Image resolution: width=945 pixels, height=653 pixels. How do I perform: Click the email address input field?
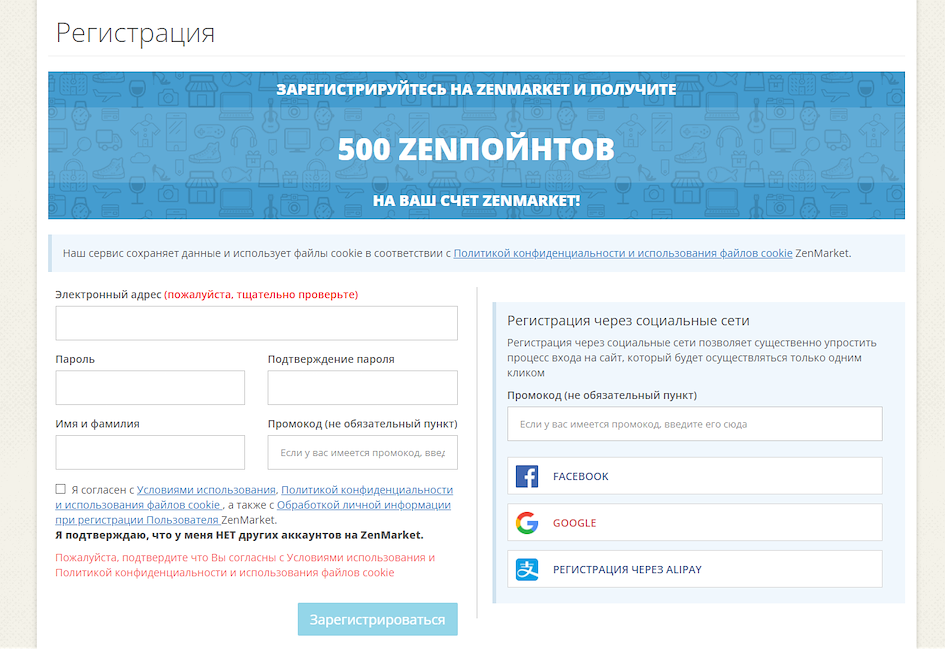point(256,323)
